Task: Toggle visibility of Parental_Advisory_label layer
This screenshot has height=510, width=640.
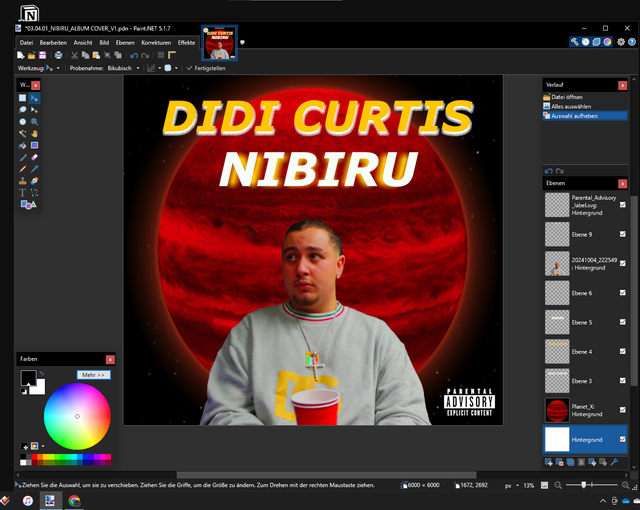Action: (622, 205)
